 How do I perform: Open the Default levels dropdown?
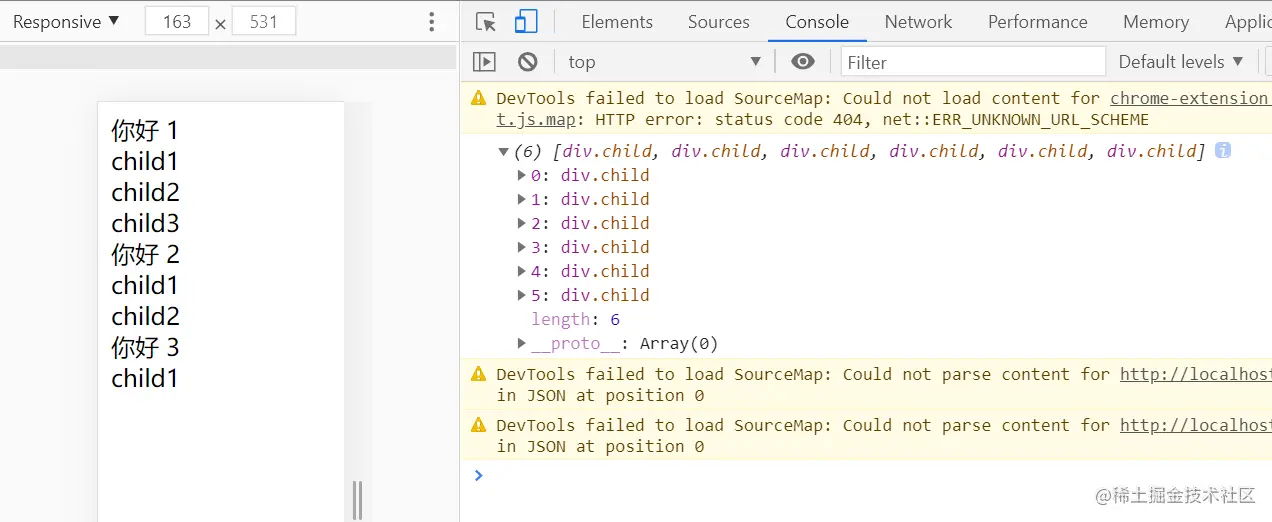click(x=1181, y=62)
